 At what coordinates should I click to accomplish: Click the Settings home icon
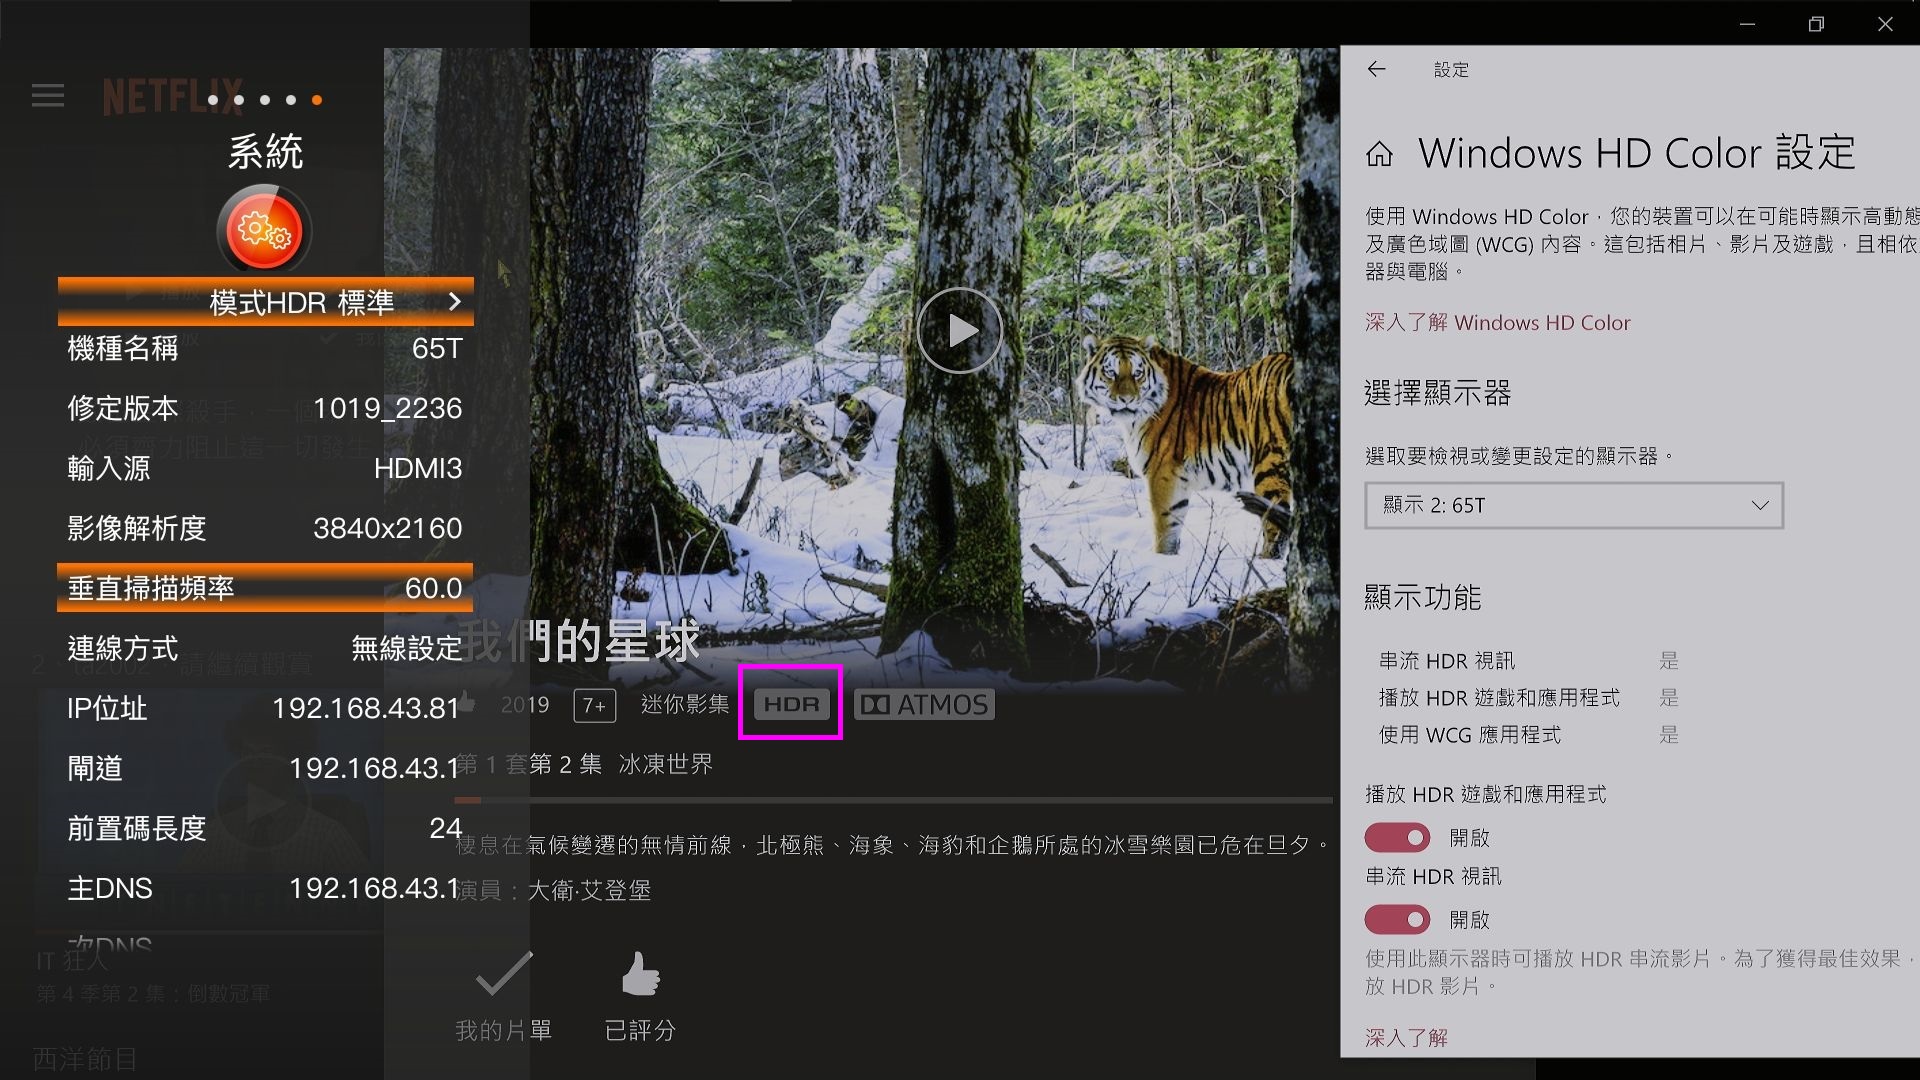(1380, 154)
